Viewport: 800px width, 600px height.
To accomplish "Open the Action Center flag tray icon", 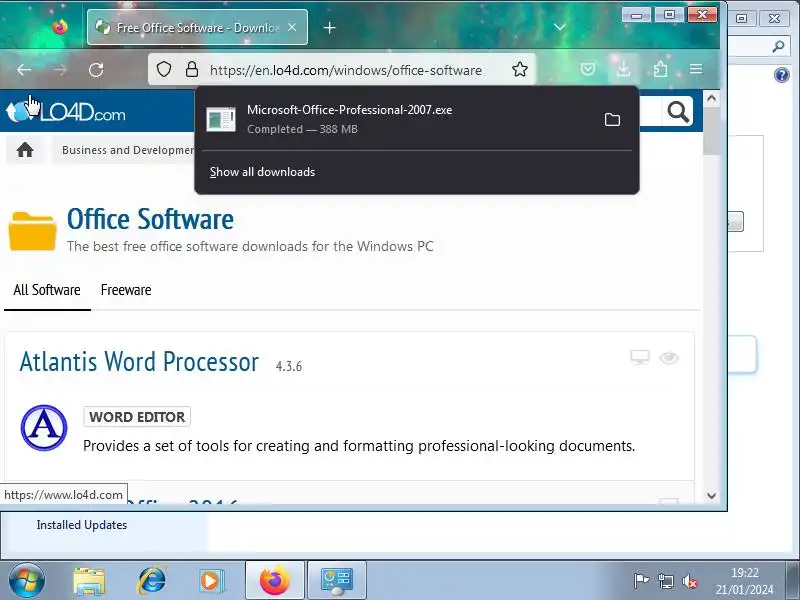I will (x=641, y=581).
